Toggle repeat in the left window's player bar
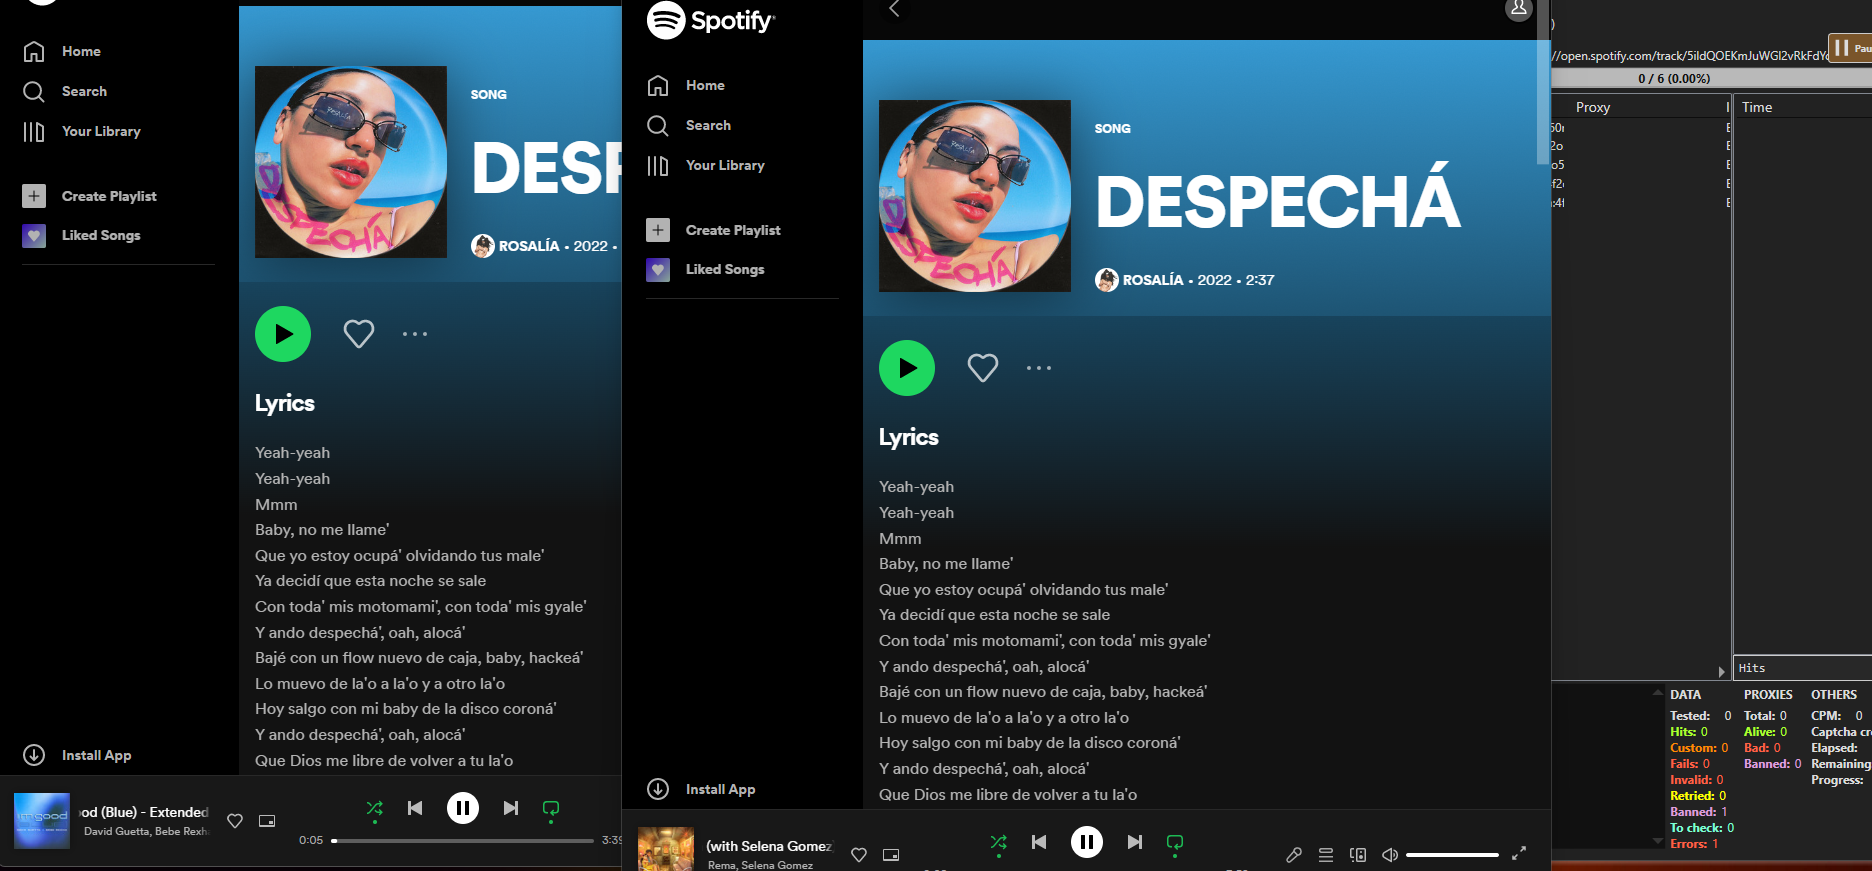The width and height of the screenshot is (1872, 871). [551, 808]
